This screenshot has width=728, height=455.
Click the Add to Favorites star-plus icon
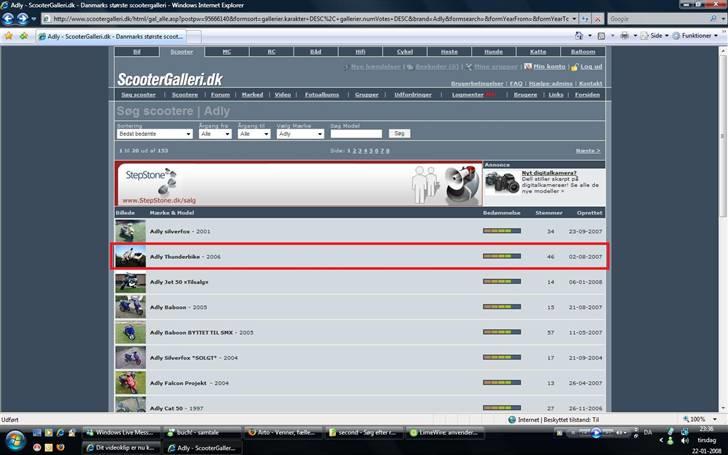point(23,36)
